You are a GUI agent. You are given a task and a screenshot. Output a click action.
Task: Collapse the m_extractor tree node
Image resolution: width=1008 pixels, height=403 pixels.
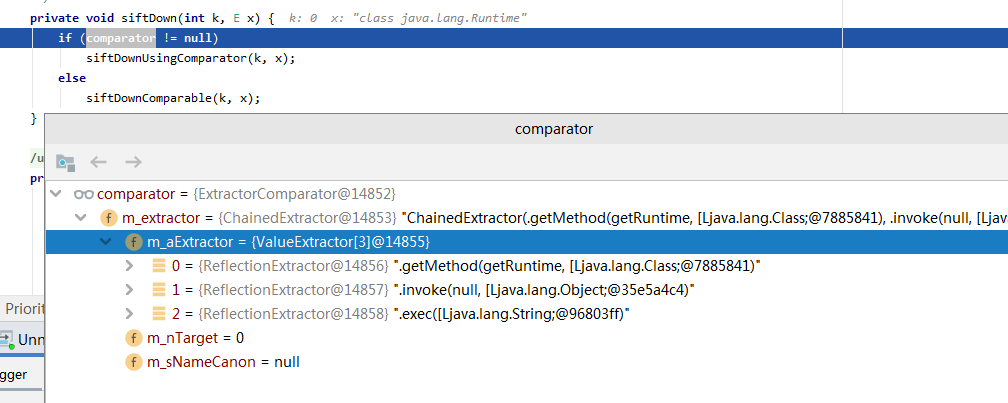(81, 218)
